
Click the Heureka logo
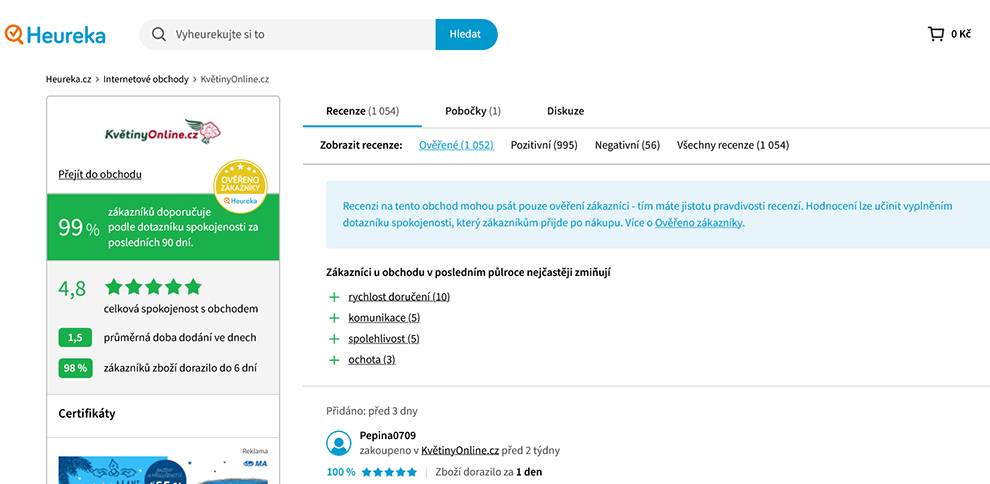click(x=55, y=34)
